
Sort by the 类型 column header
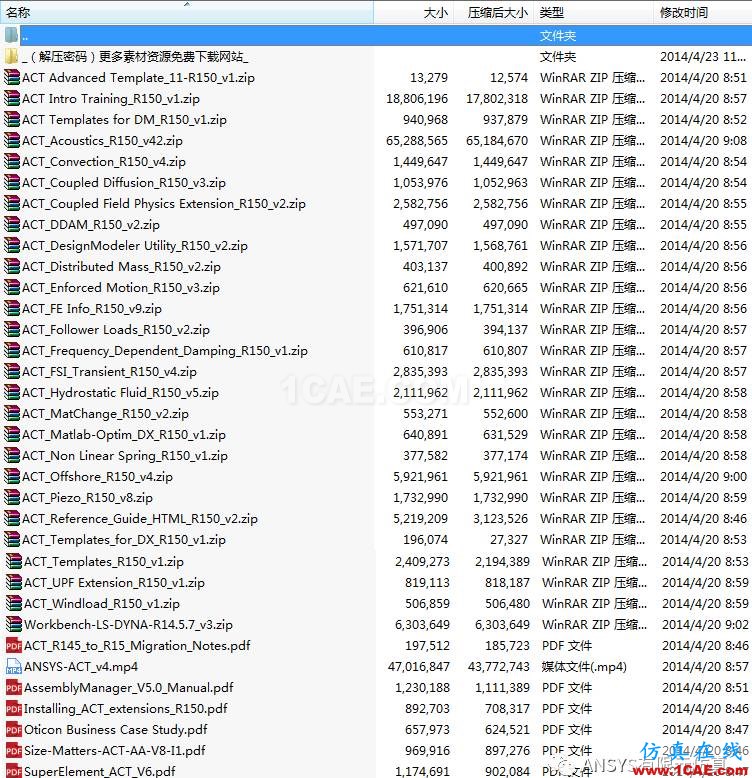click(x=593, y=12)
